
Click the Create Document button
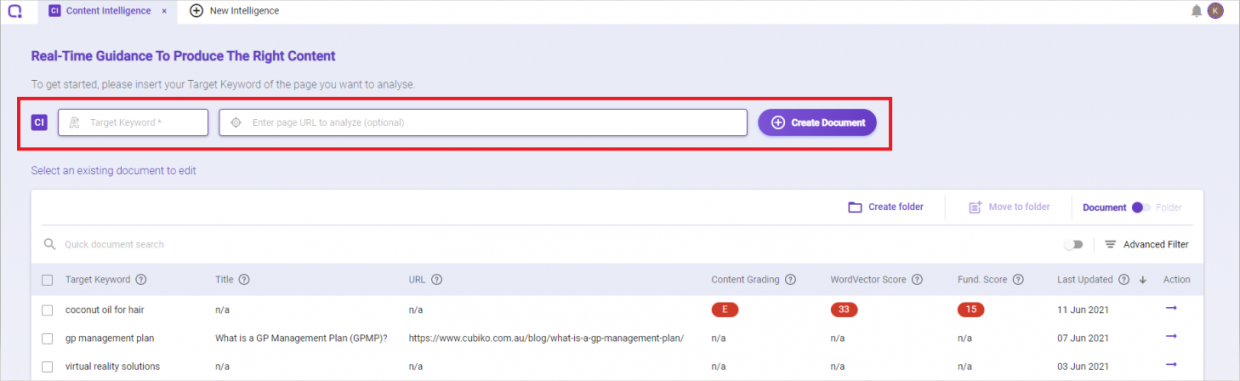pos(817,122)
